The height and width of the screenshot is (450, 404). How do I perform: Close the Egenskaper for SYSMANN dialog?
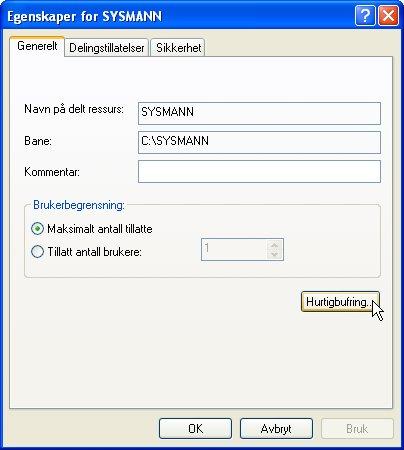click(388, 15)
